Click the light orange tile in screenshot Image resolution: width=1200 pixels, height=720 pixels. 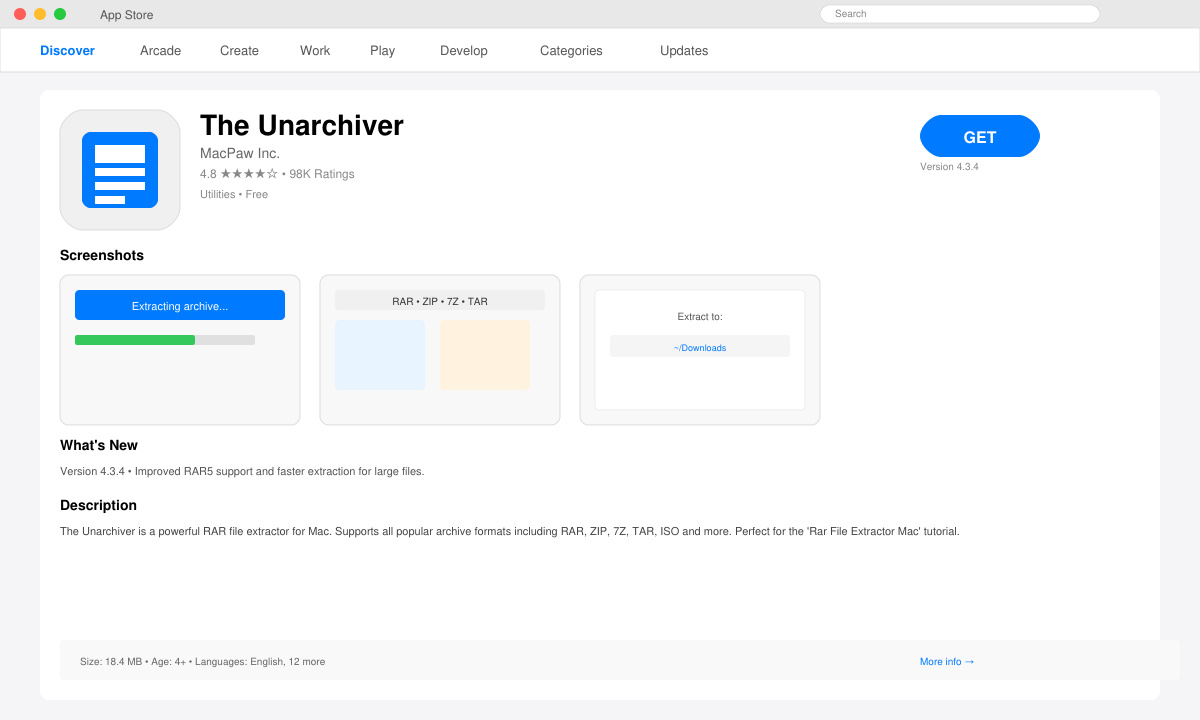pyautogui.click(x=485, y=355)
